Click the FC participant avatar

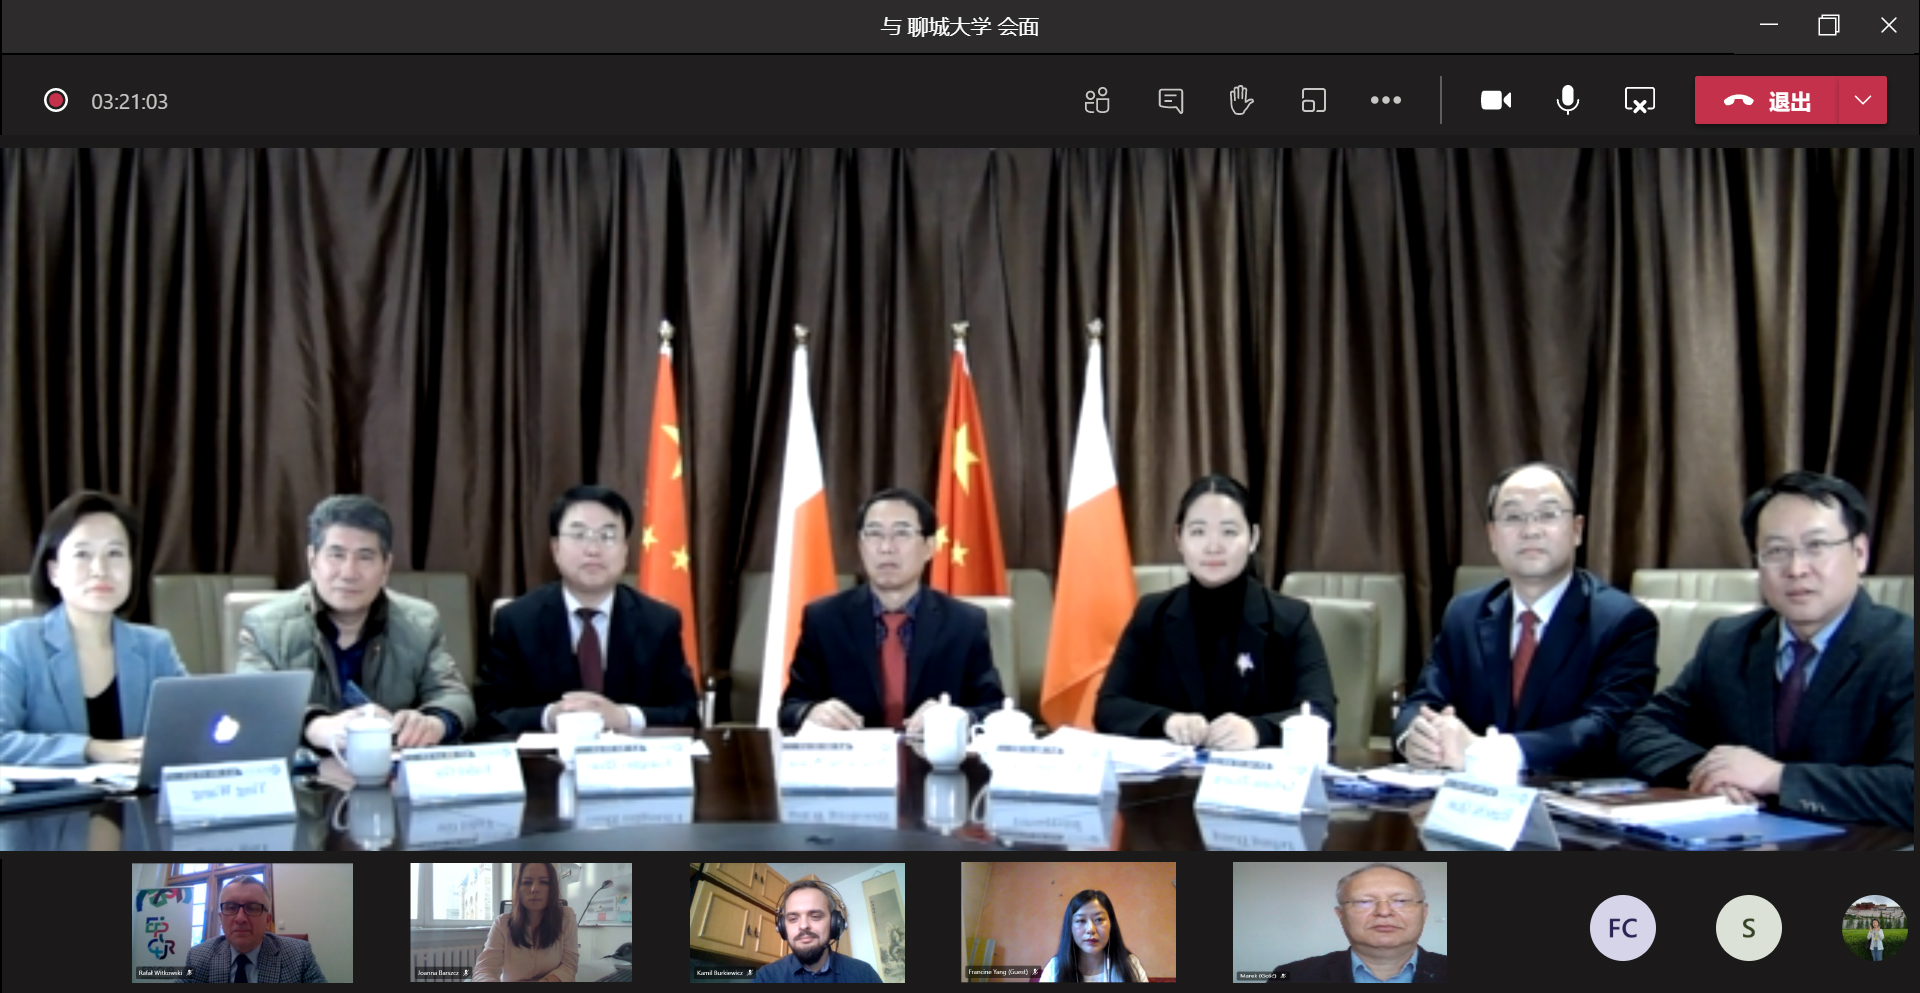pos(1622,928)
